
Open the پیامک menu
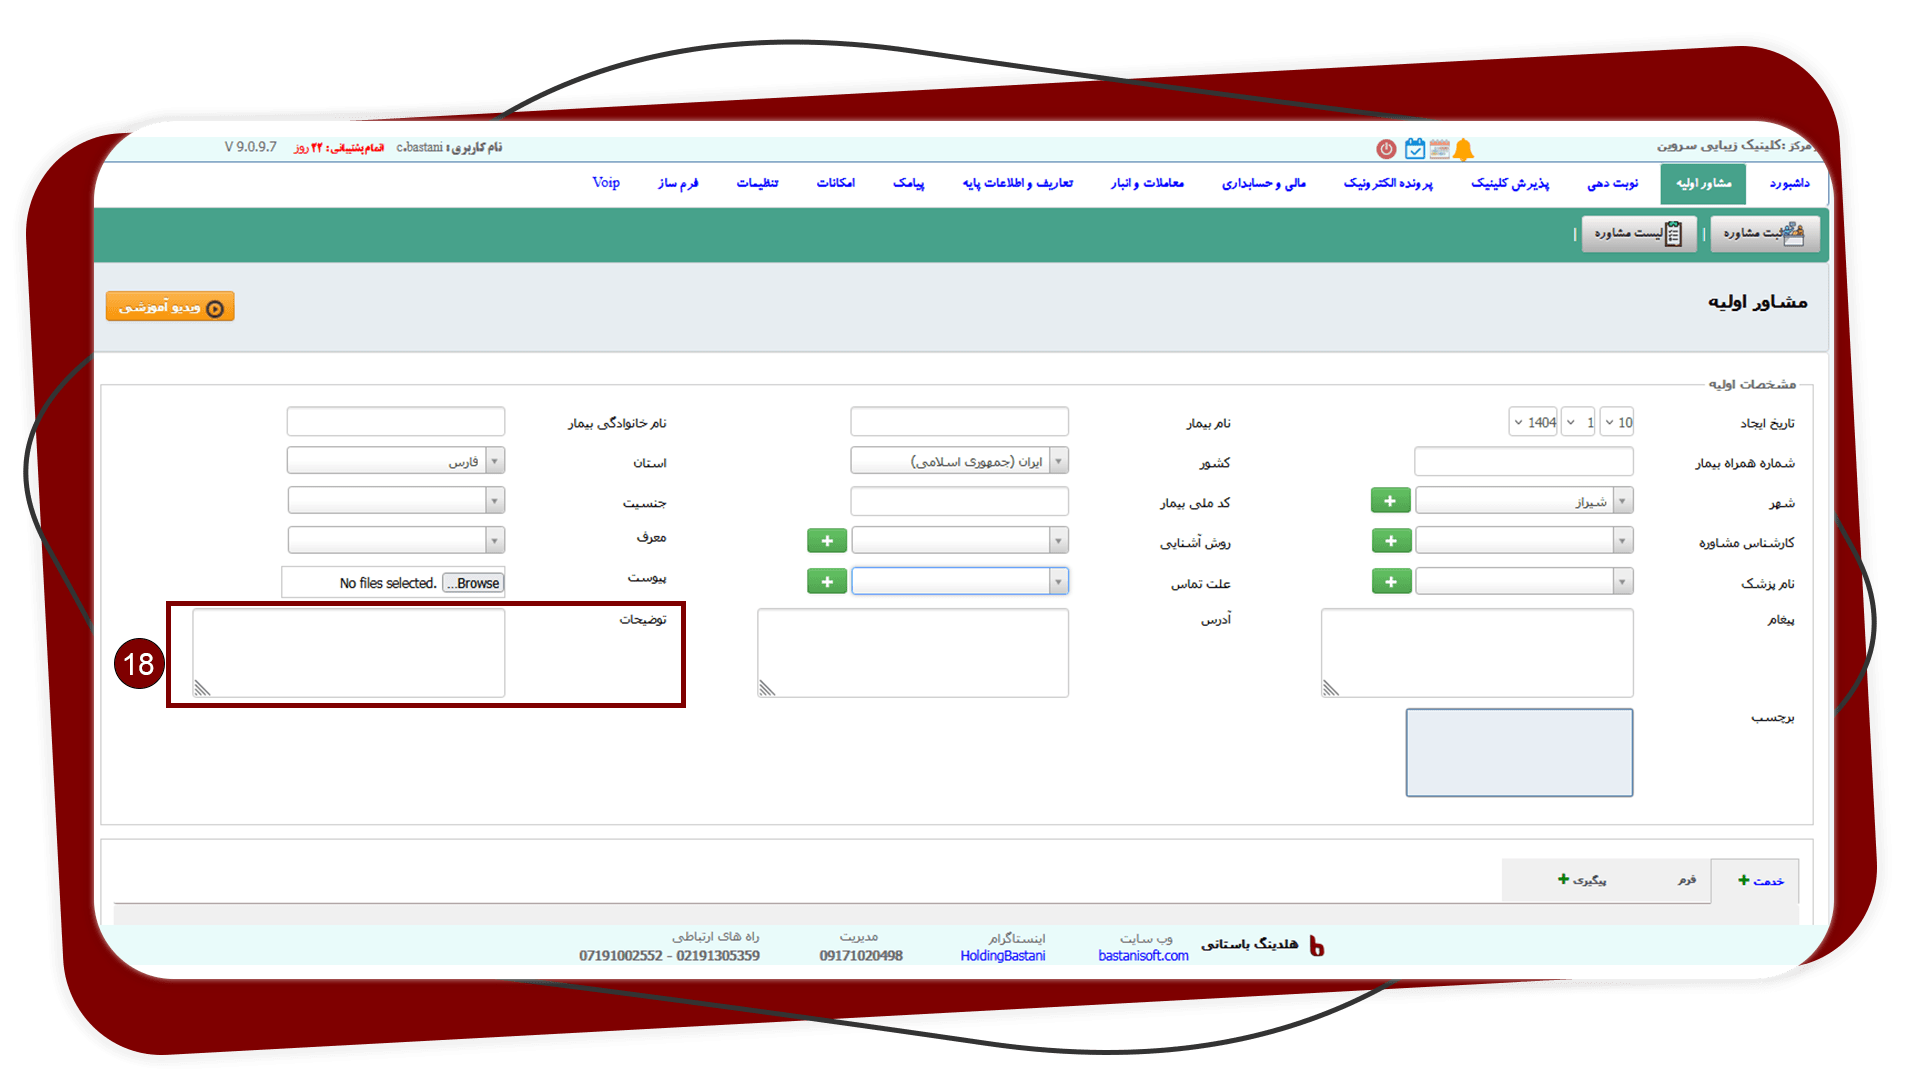tap(909, 184)
